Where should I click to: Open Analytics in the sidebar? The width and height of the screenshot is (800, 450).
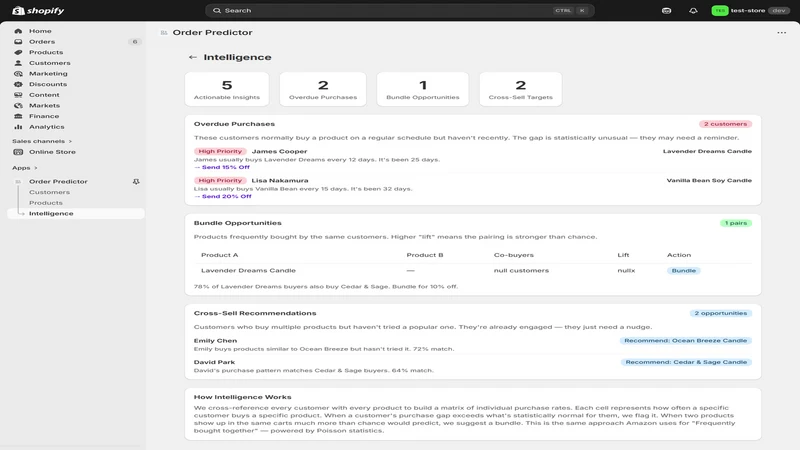coord(46,127)
